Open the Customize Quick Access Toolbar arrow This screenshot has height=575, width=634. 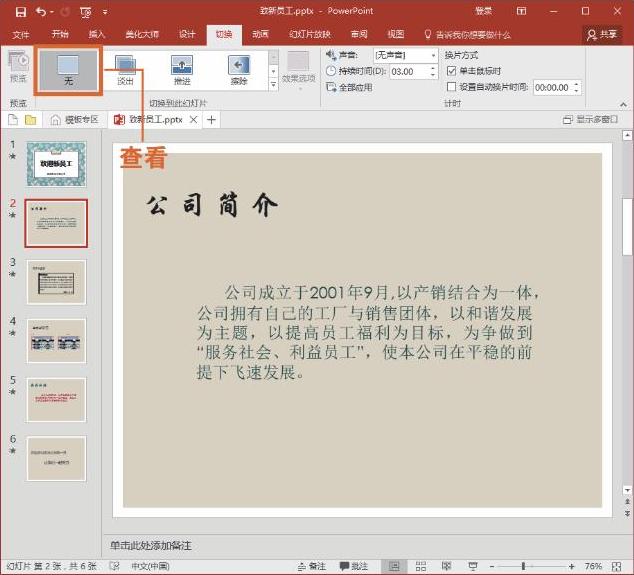pos(105,13)
